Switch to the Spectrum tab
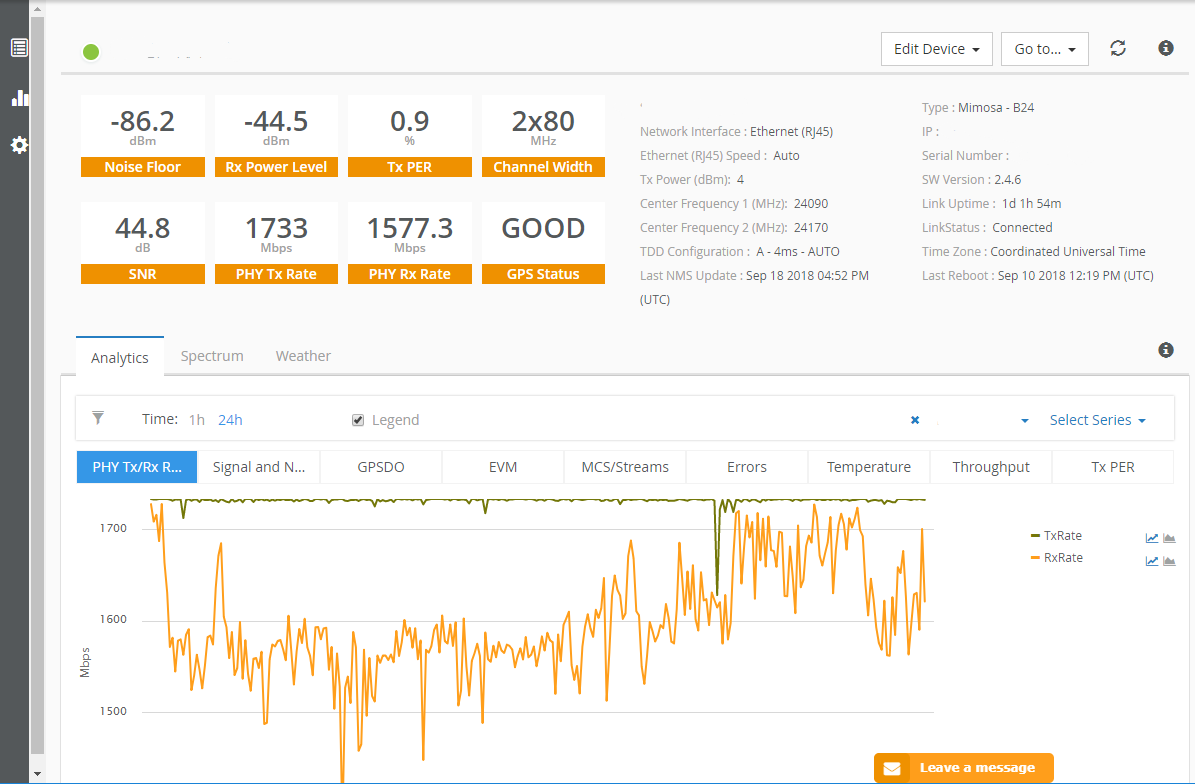Image resolution: width=1195 pixels, height=784 pixels. 212,356
